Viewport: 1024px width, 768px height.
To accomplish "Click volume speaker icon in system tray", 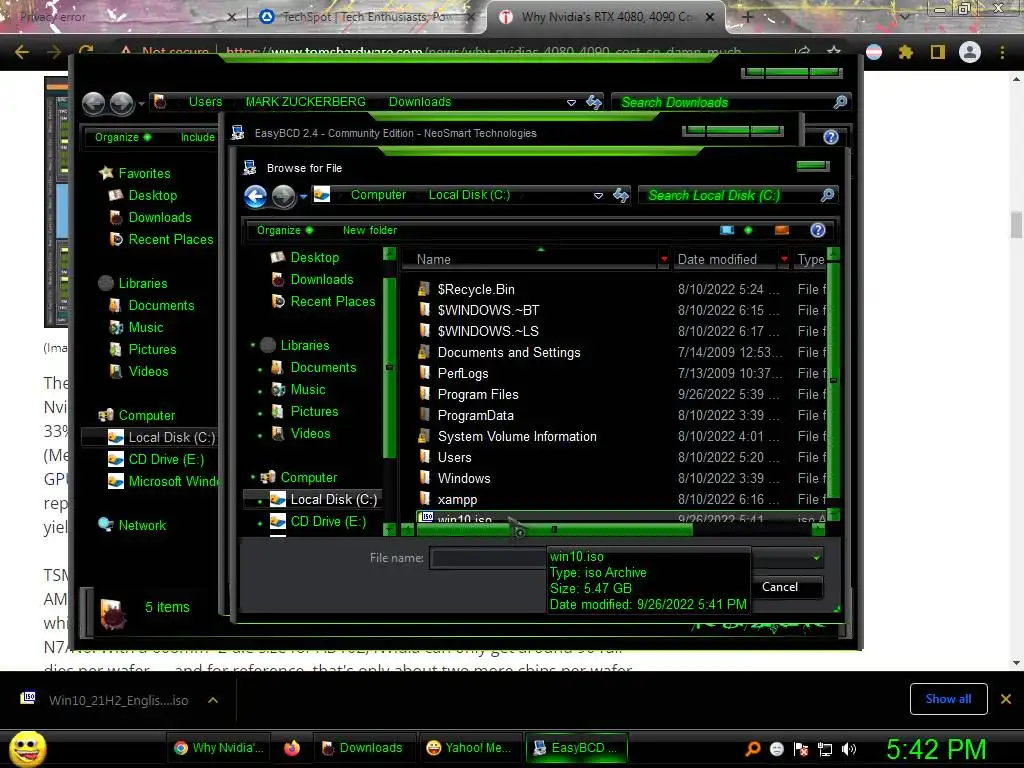I will point(849,748).
